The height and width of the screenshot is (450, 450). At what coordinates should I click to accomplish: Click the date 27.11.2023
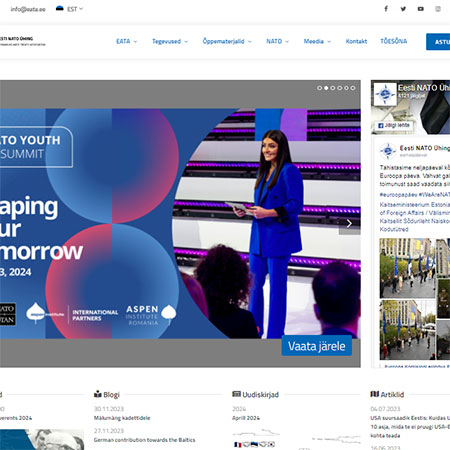(109, 431)
